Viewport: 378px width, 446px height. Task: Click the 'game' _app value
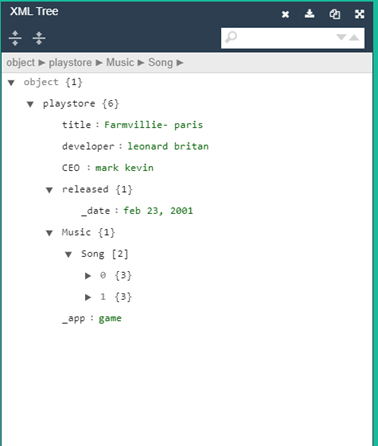coord(110,319)
